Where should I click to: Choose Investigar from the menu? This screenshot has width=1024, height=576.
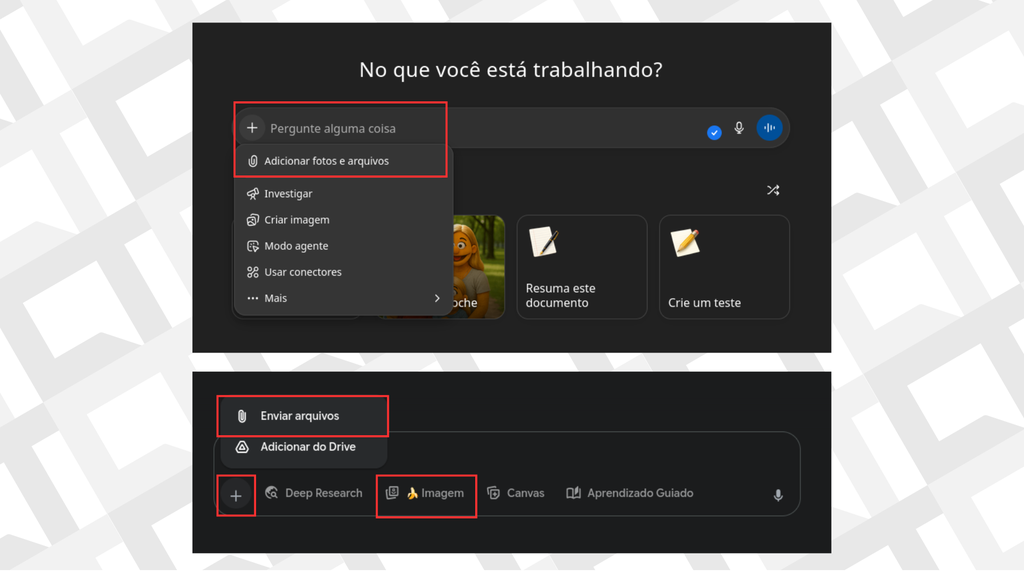[288, 194]
